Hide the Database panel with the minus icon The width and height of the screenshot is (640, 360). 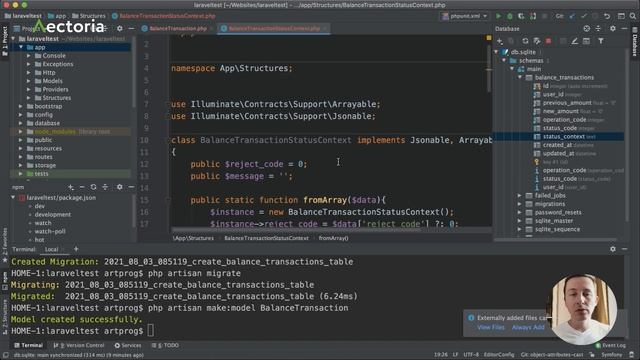click(624, 29)
